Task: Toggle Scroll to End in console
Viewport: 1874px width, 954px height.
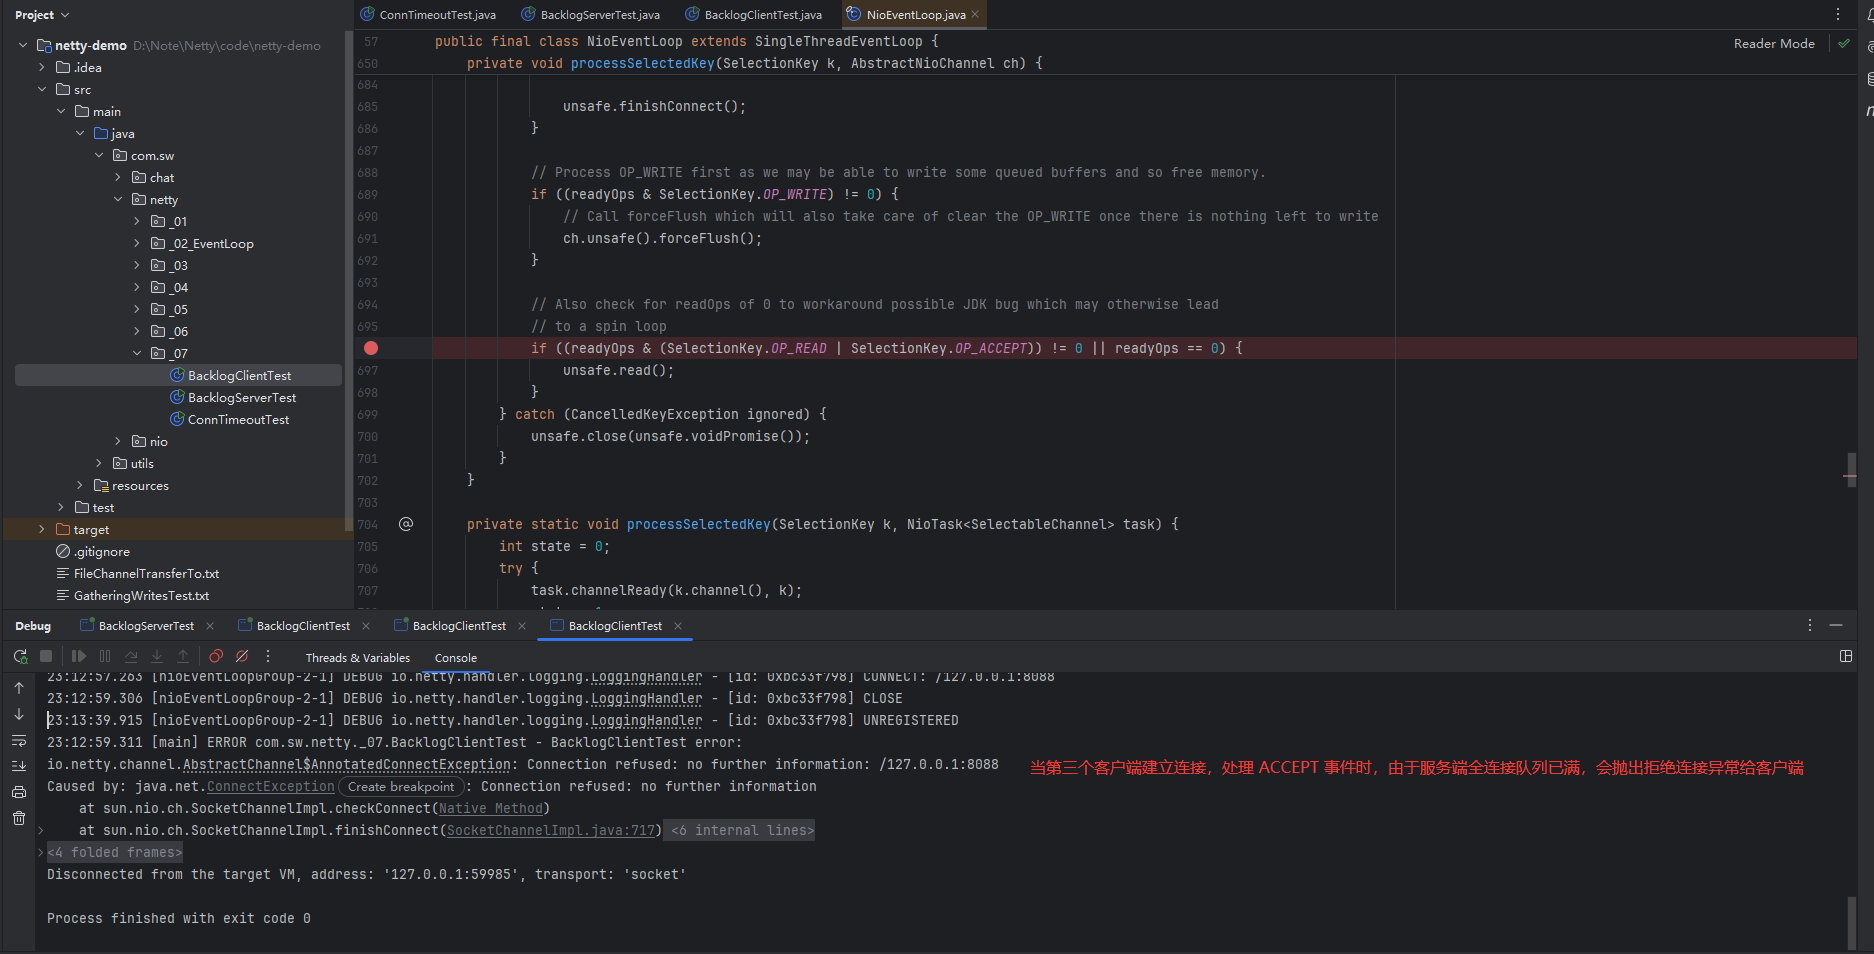Action: [x=19, y=766]
